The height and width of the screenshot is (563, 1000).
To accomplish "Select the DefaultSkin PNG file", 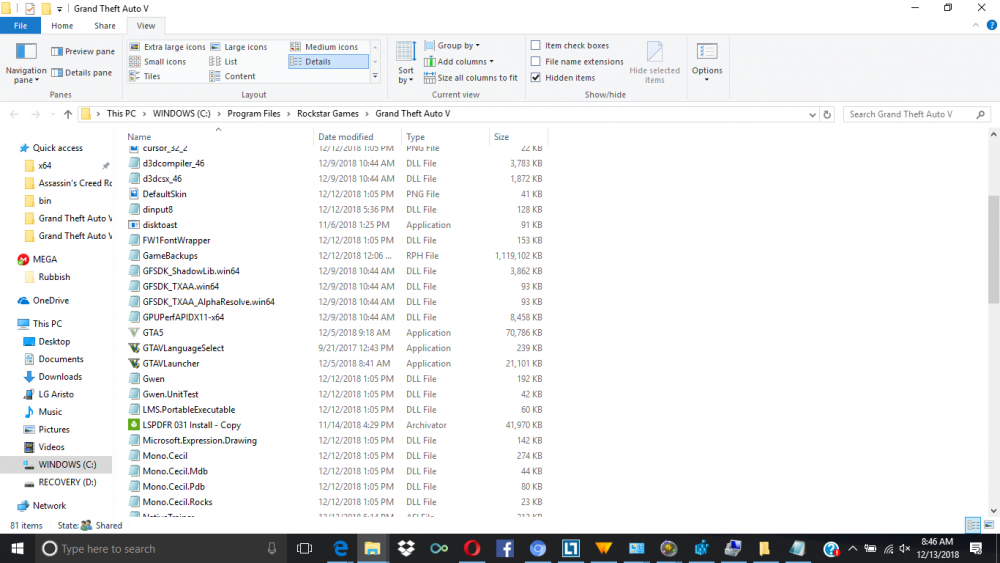I will coord(164,194).
